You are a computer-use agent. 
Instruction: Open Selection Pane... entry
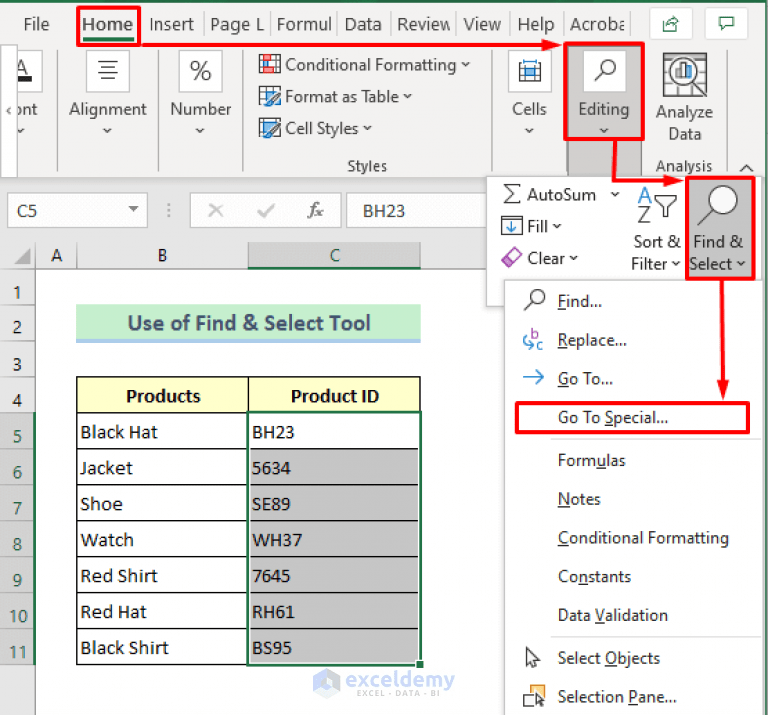pos(617,696)
